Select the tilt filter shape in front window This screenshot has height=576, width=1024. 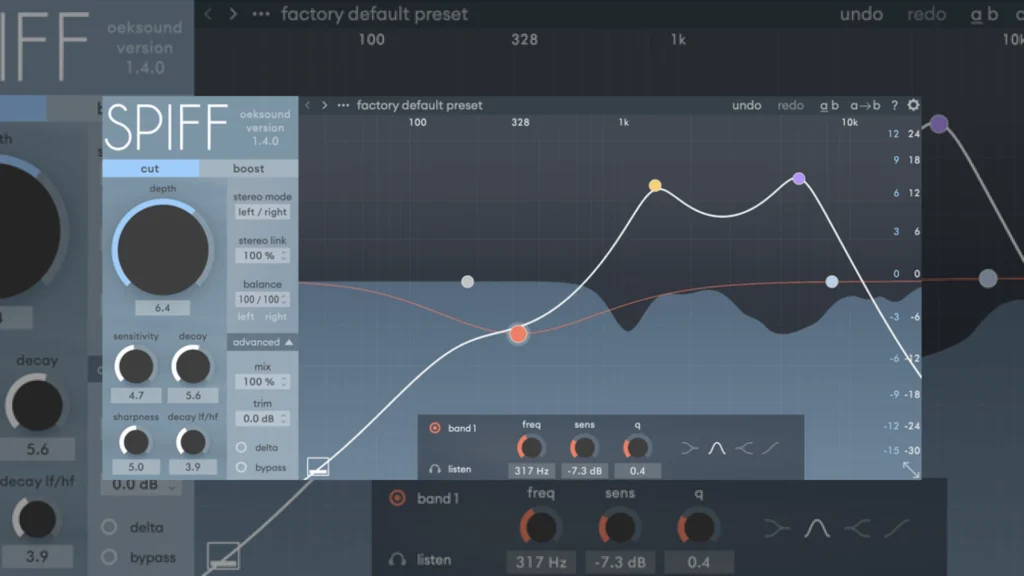coord(771,448)
